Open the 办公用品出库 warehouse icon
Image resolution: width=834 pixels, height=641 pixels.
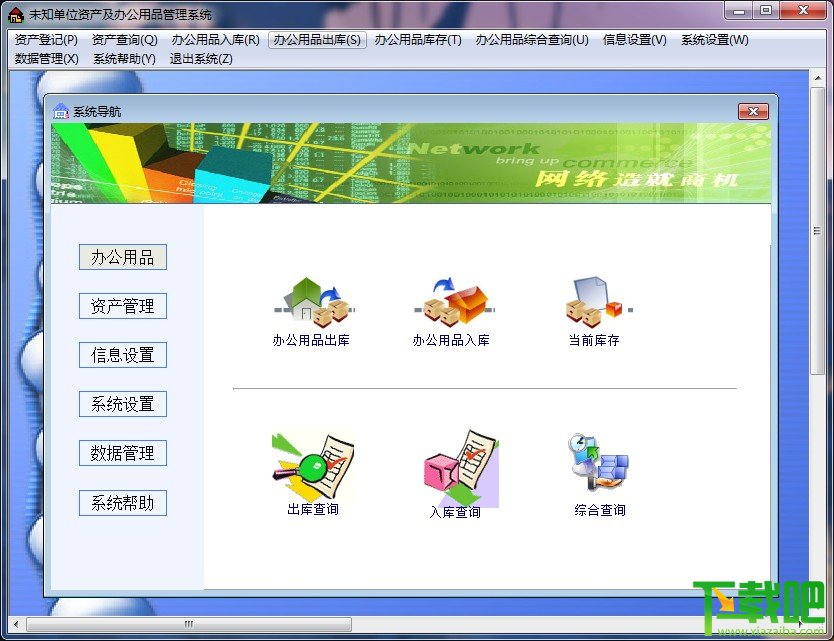click(314, 302)
